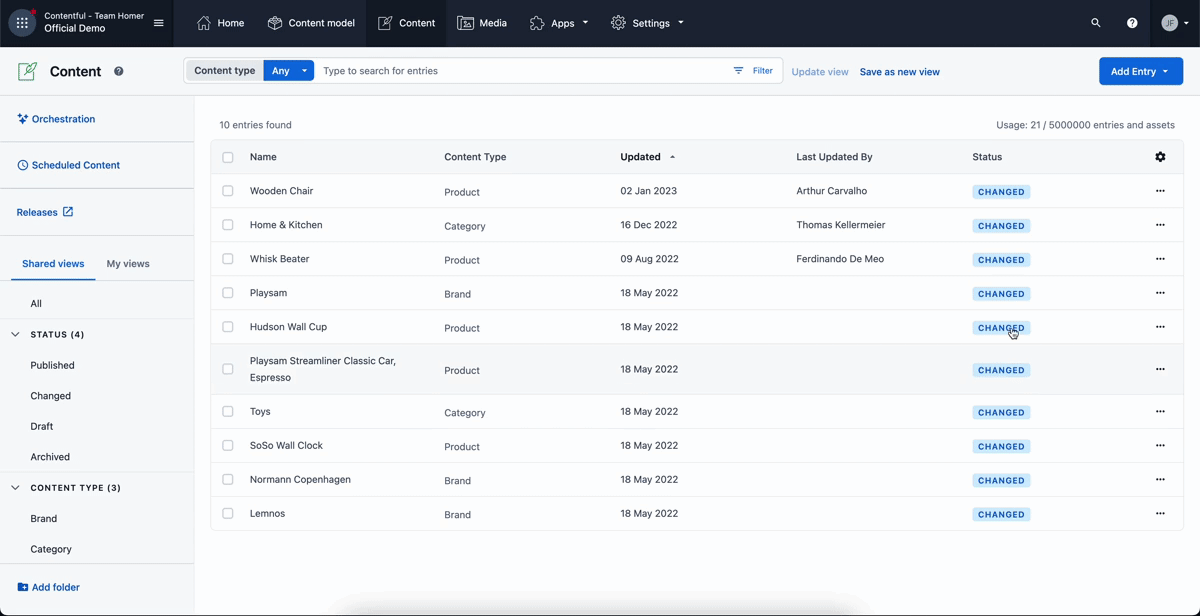The height and width of the screenshot is (616, 1200).
Task: Open the Content tab in top navigation
Action: pos(406,23)
